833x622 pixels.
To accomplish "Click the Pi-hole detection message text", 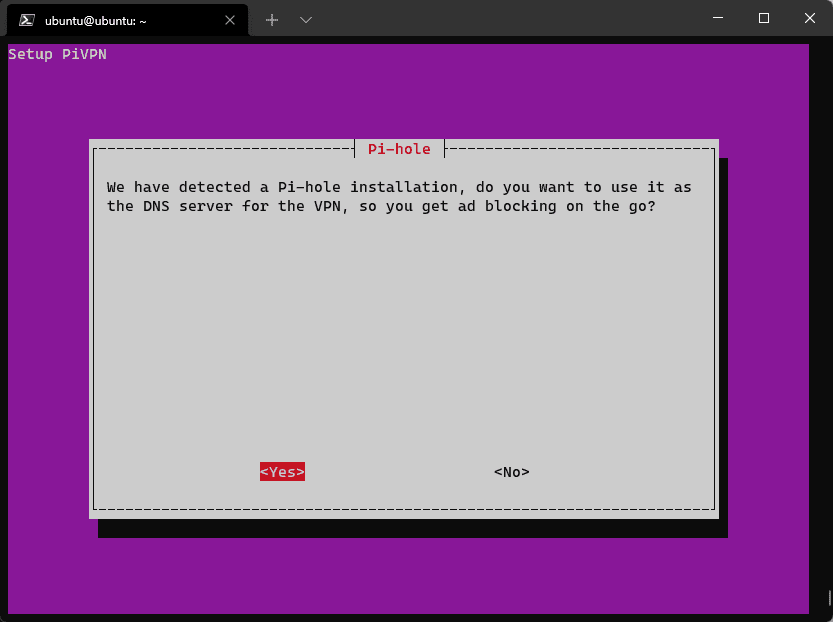I will click(398, 197).
